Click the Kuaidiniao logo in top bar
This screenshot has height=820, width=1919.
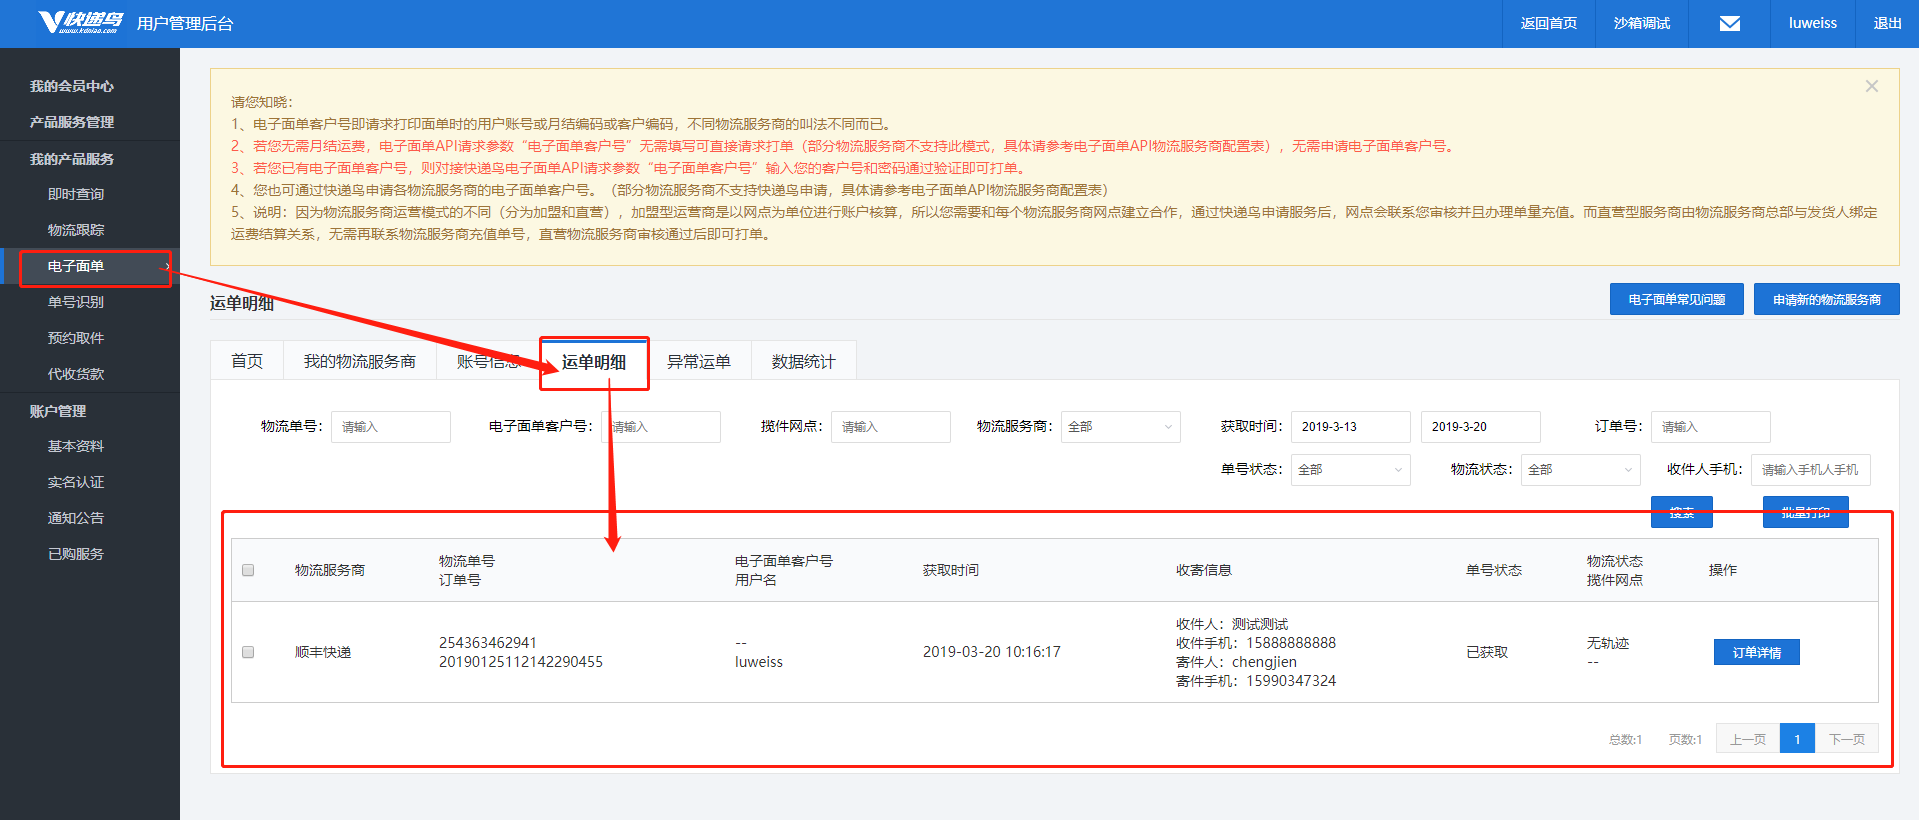pyautogui.click(x=80, y=23)
